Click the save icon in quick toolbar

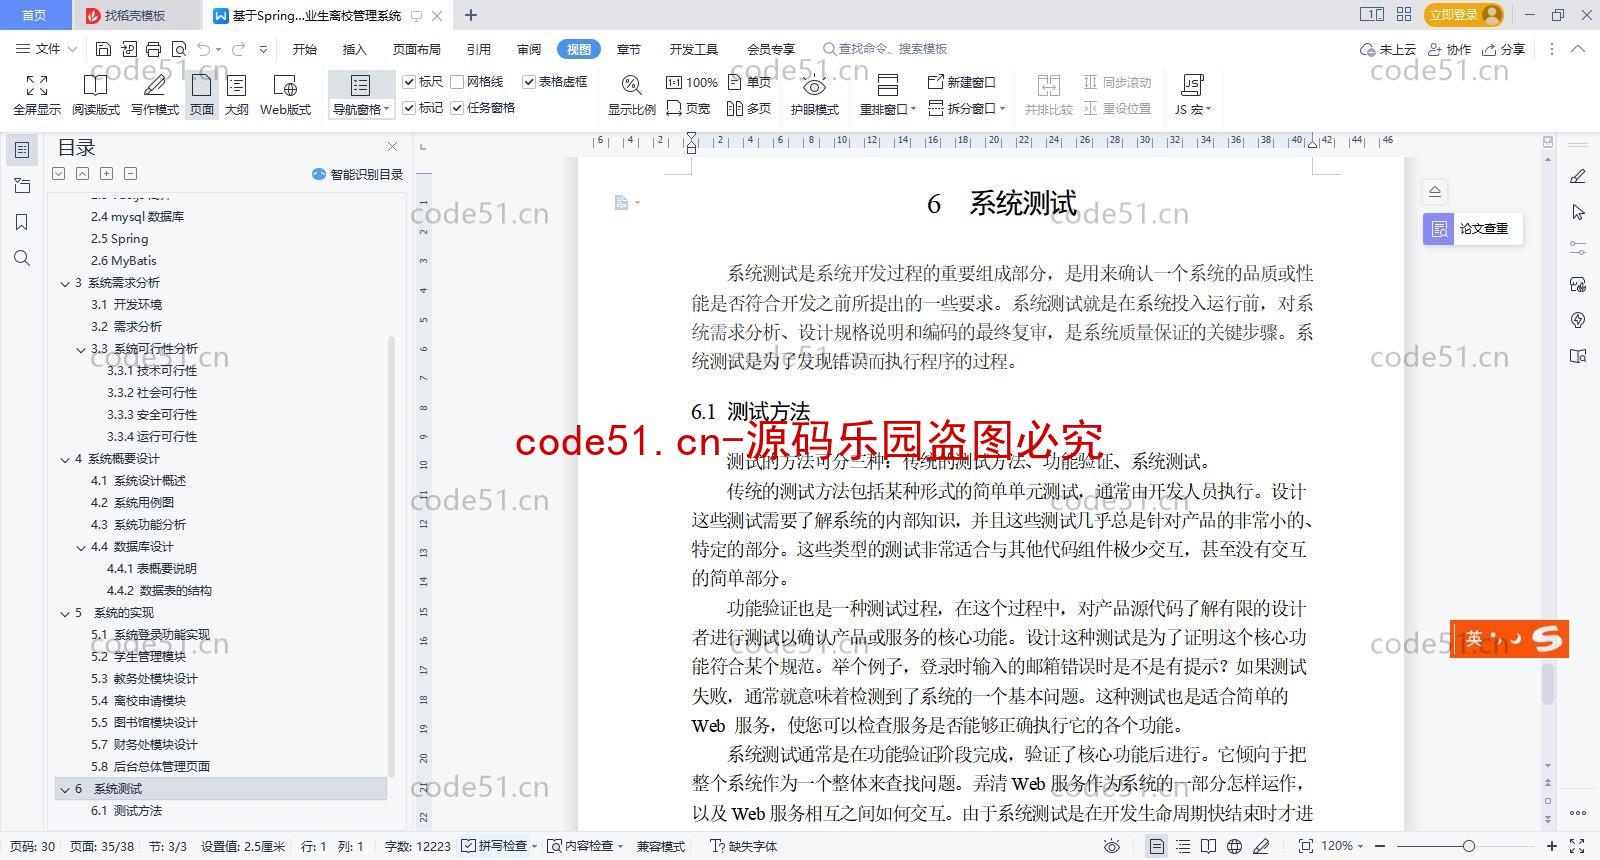pyautogui.click(x=103, y=49)
